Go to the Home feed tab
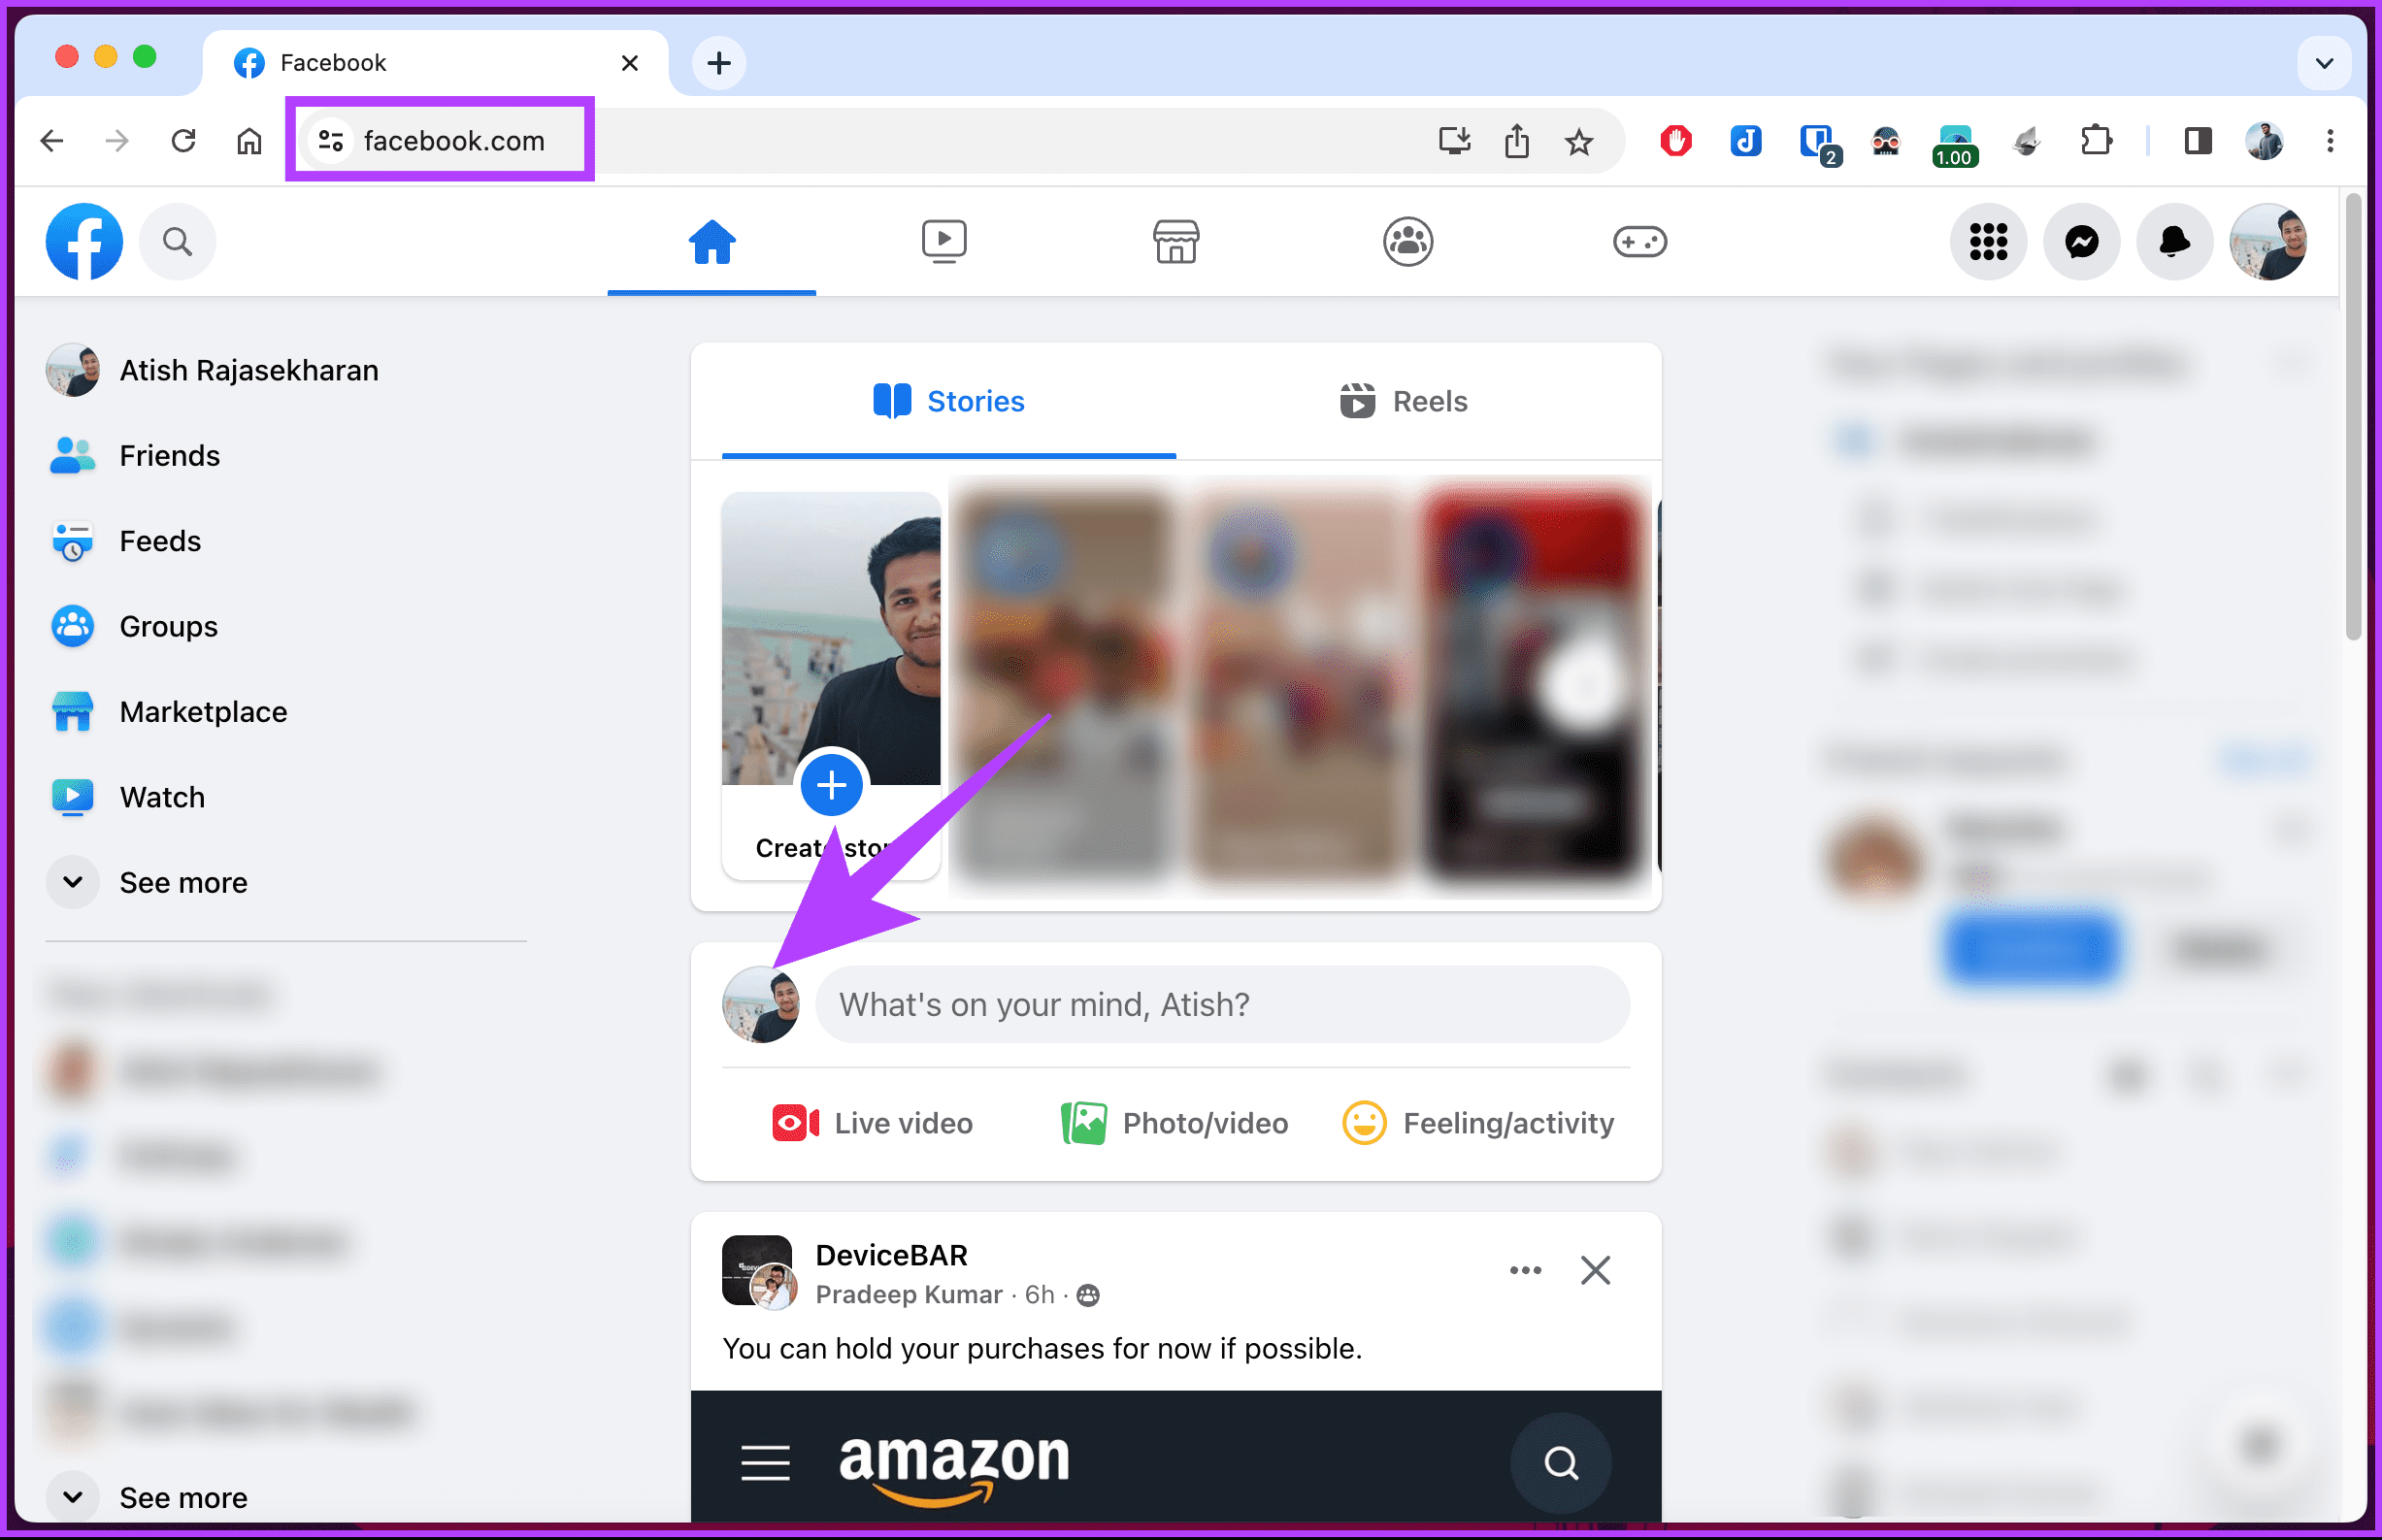Viewport: 2382px width, 1540px height. pos(711,241)
